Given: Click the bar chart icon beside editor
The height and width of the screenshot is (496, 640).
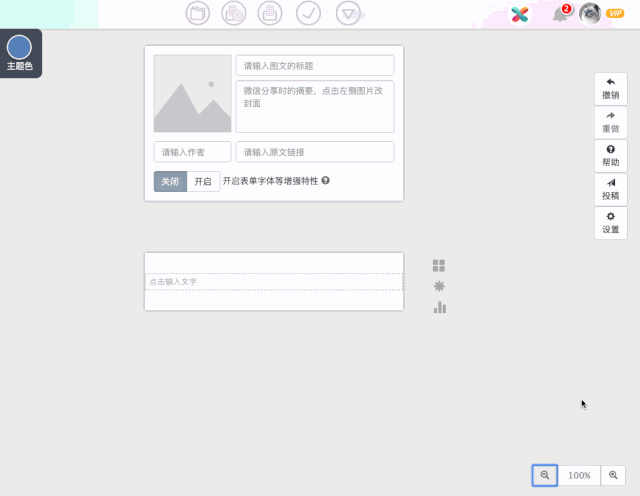Looking at the screenshot, I should [440, 307].
